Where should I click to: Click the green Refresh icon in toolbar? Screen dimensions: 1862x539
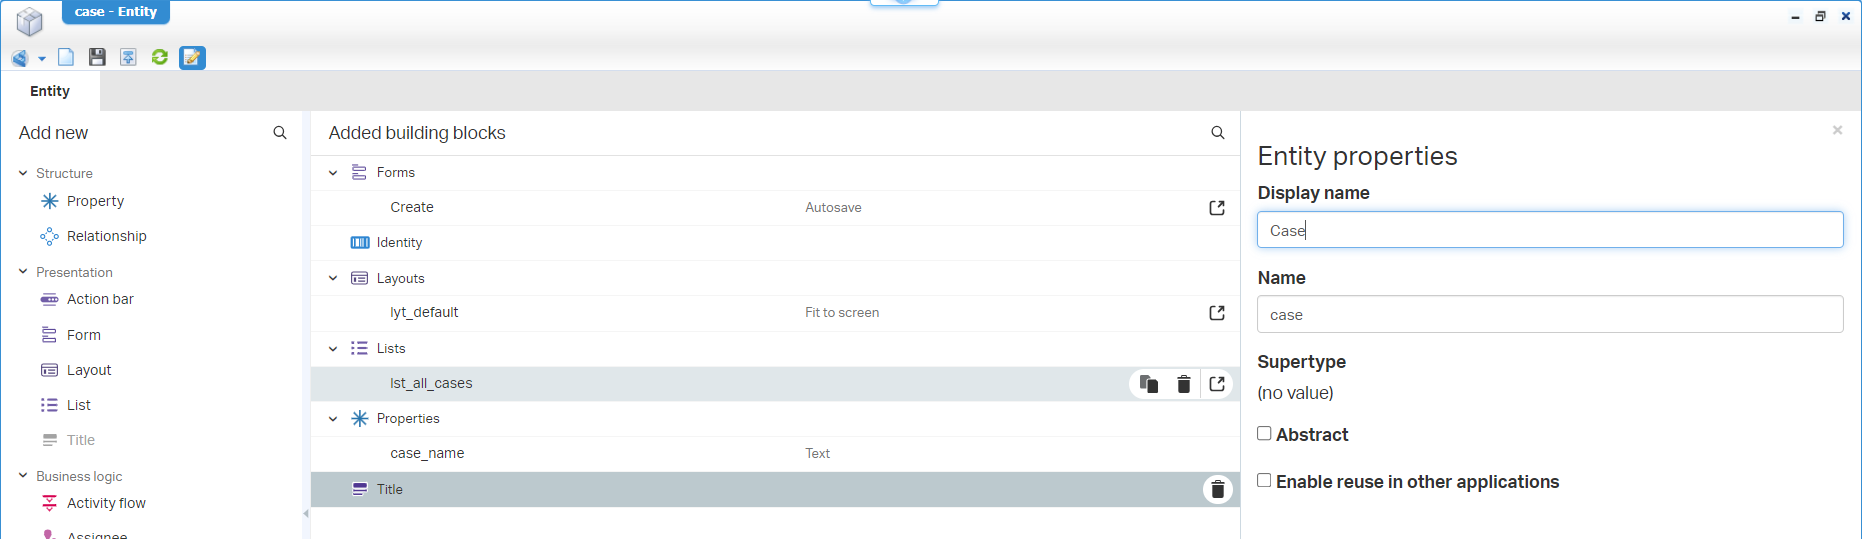click(159, 57)
